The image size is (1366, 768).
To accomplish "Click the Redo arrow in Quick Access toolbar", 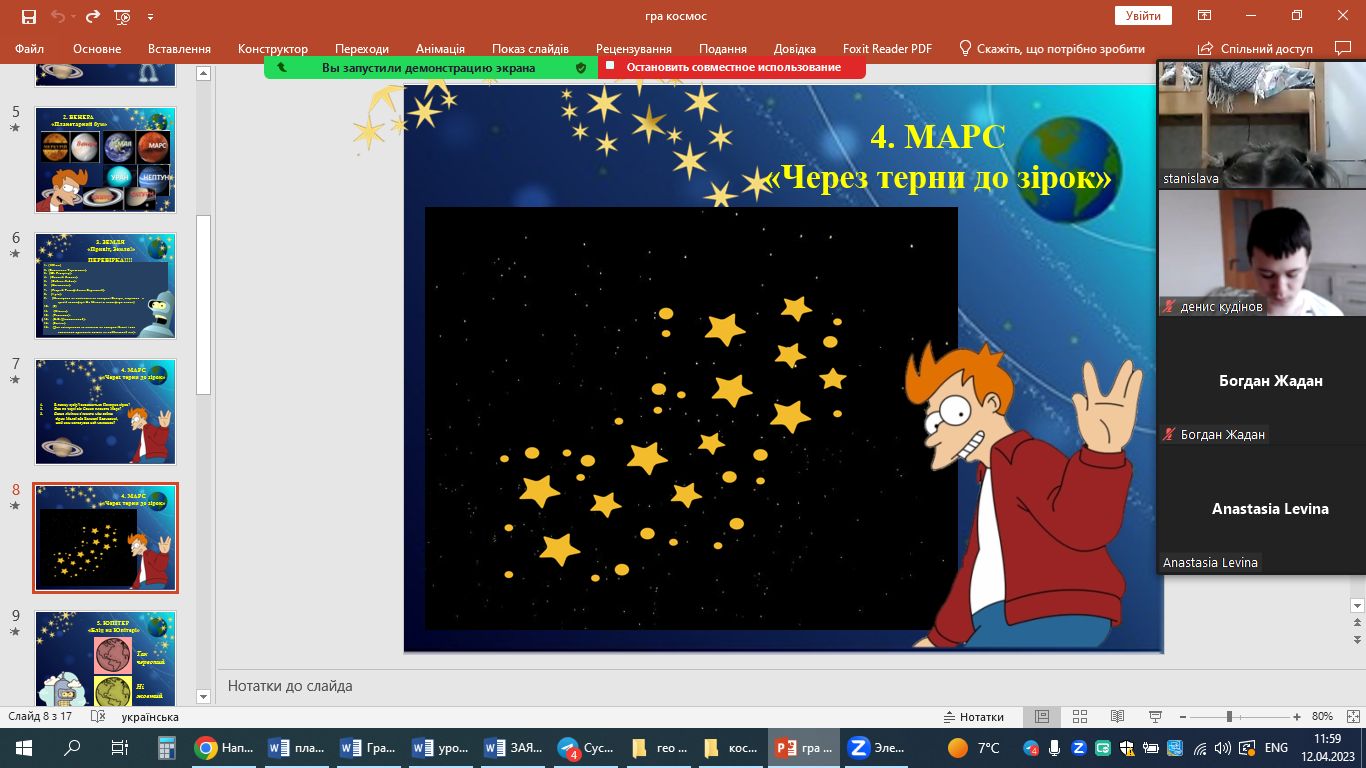I will (93, 16).
